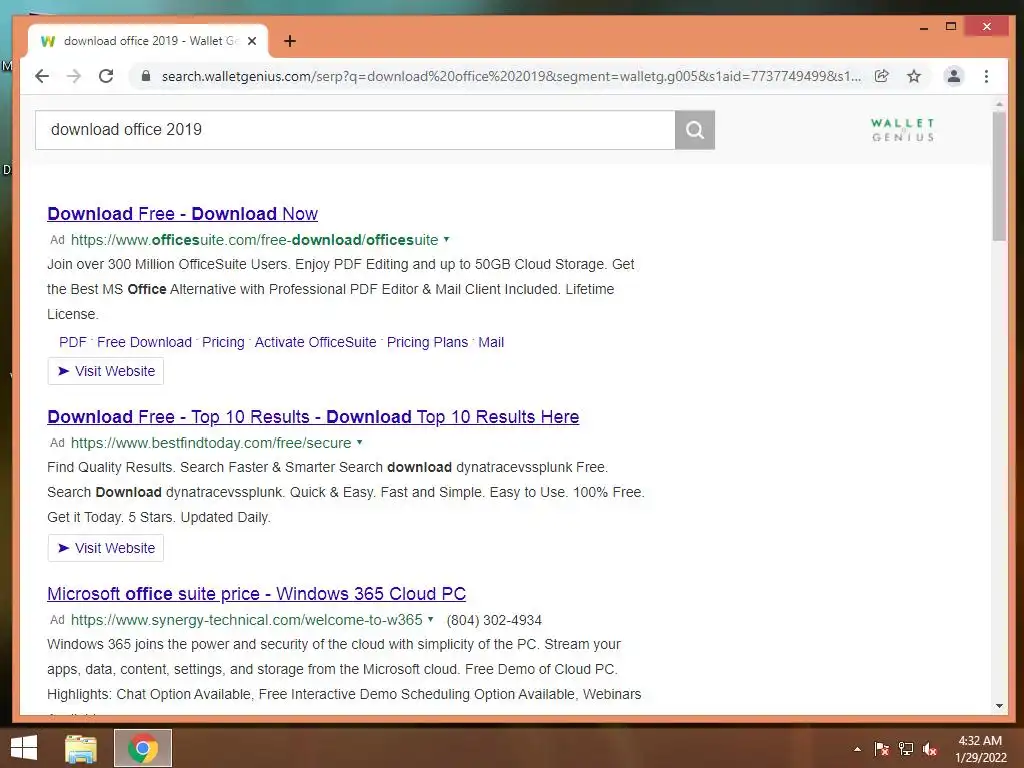Open the PDF sitelink

click(72, 342)
